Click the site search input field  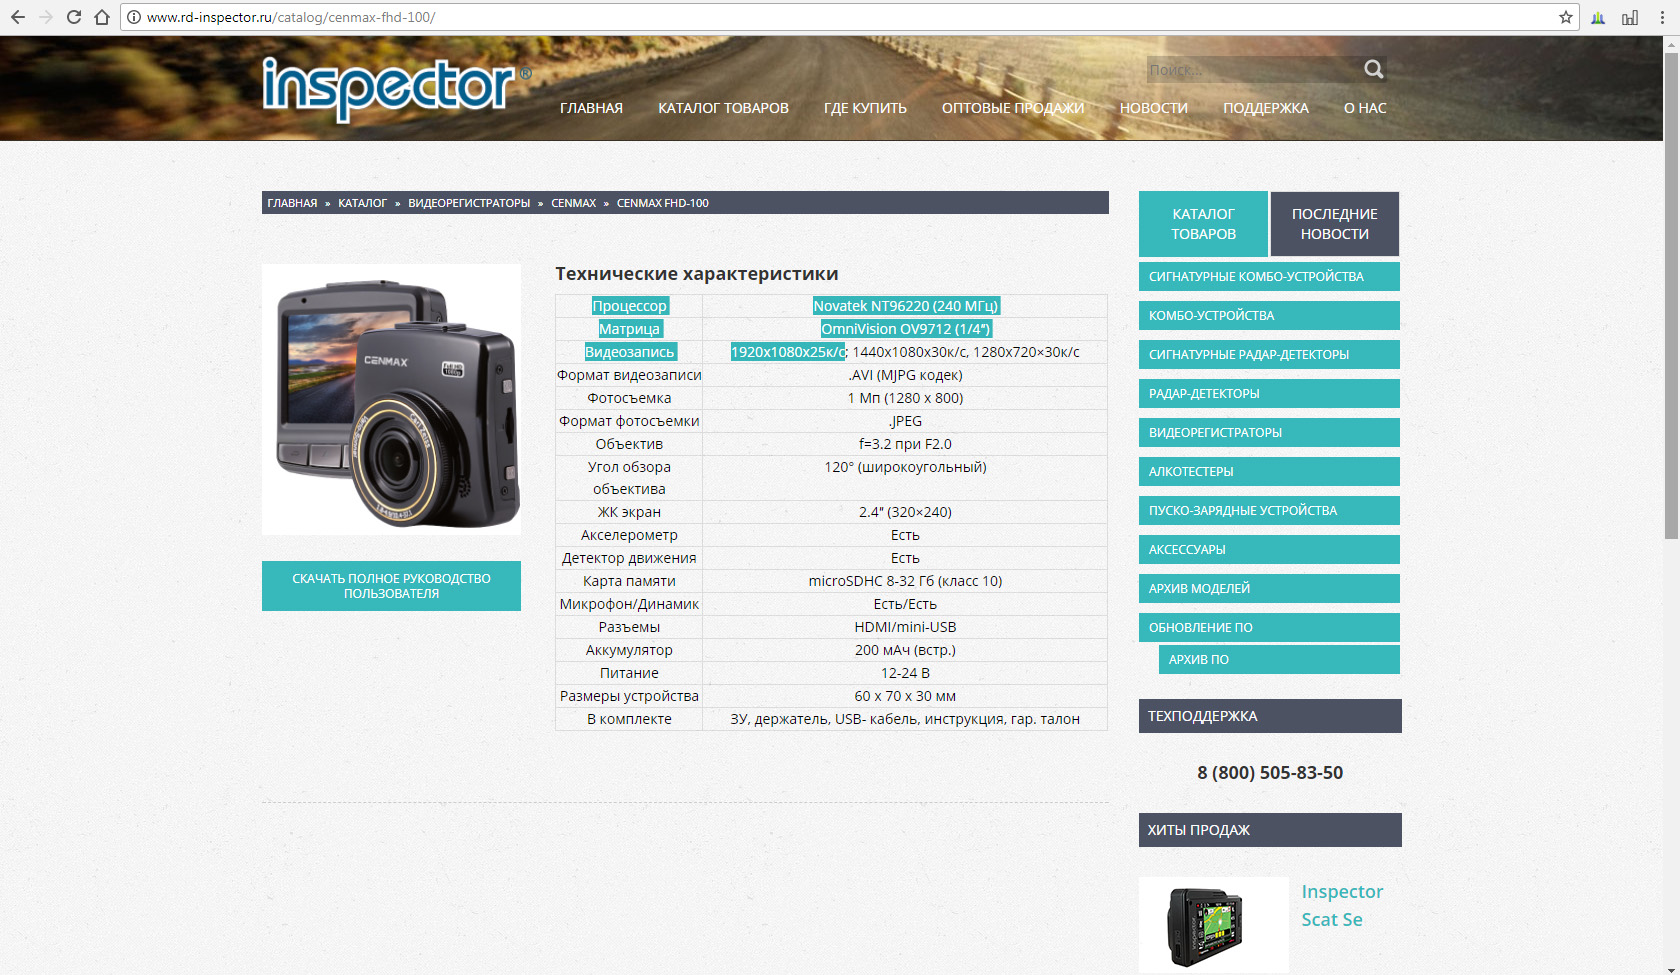tap(1250, 70)
